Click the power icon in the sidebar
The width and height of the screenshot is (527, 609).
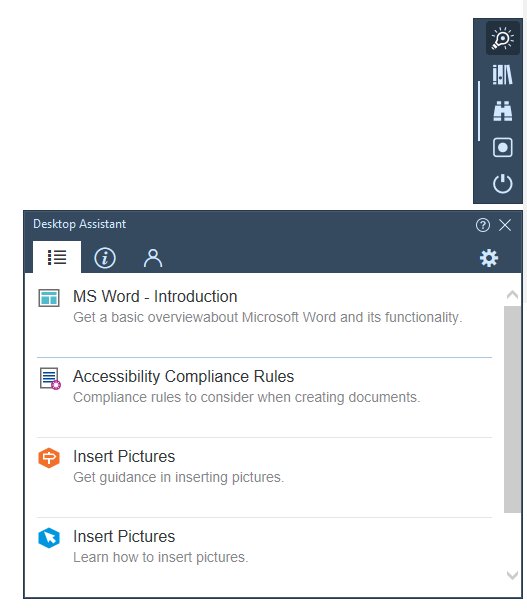pyautogui.click(x=503, y=183)
